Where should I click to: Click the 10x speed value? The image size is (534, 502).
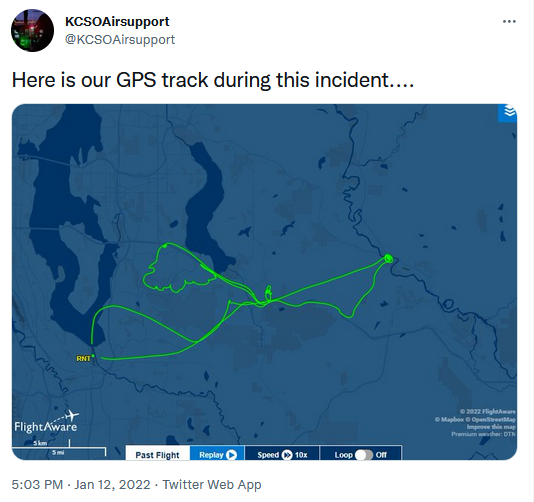click(x=301, y=455)
